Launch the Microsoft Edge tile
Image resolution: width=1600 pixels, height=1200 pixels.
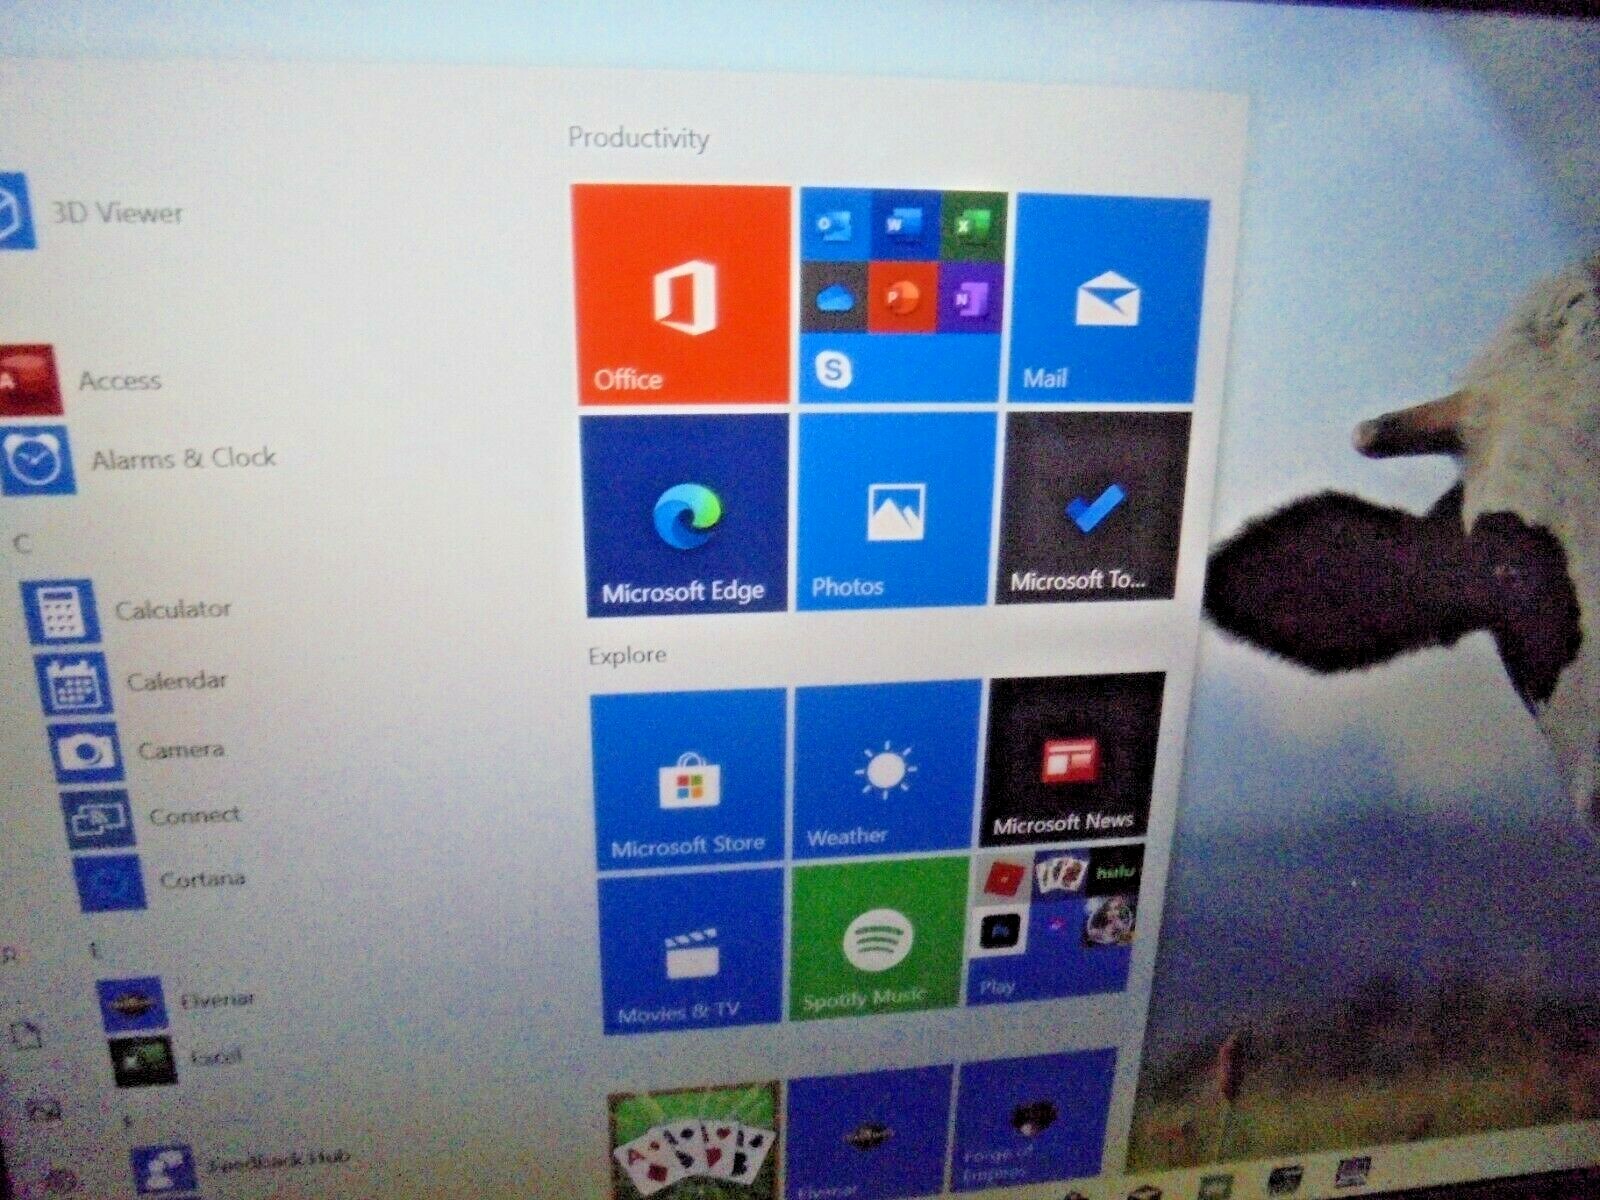(686, 516)
